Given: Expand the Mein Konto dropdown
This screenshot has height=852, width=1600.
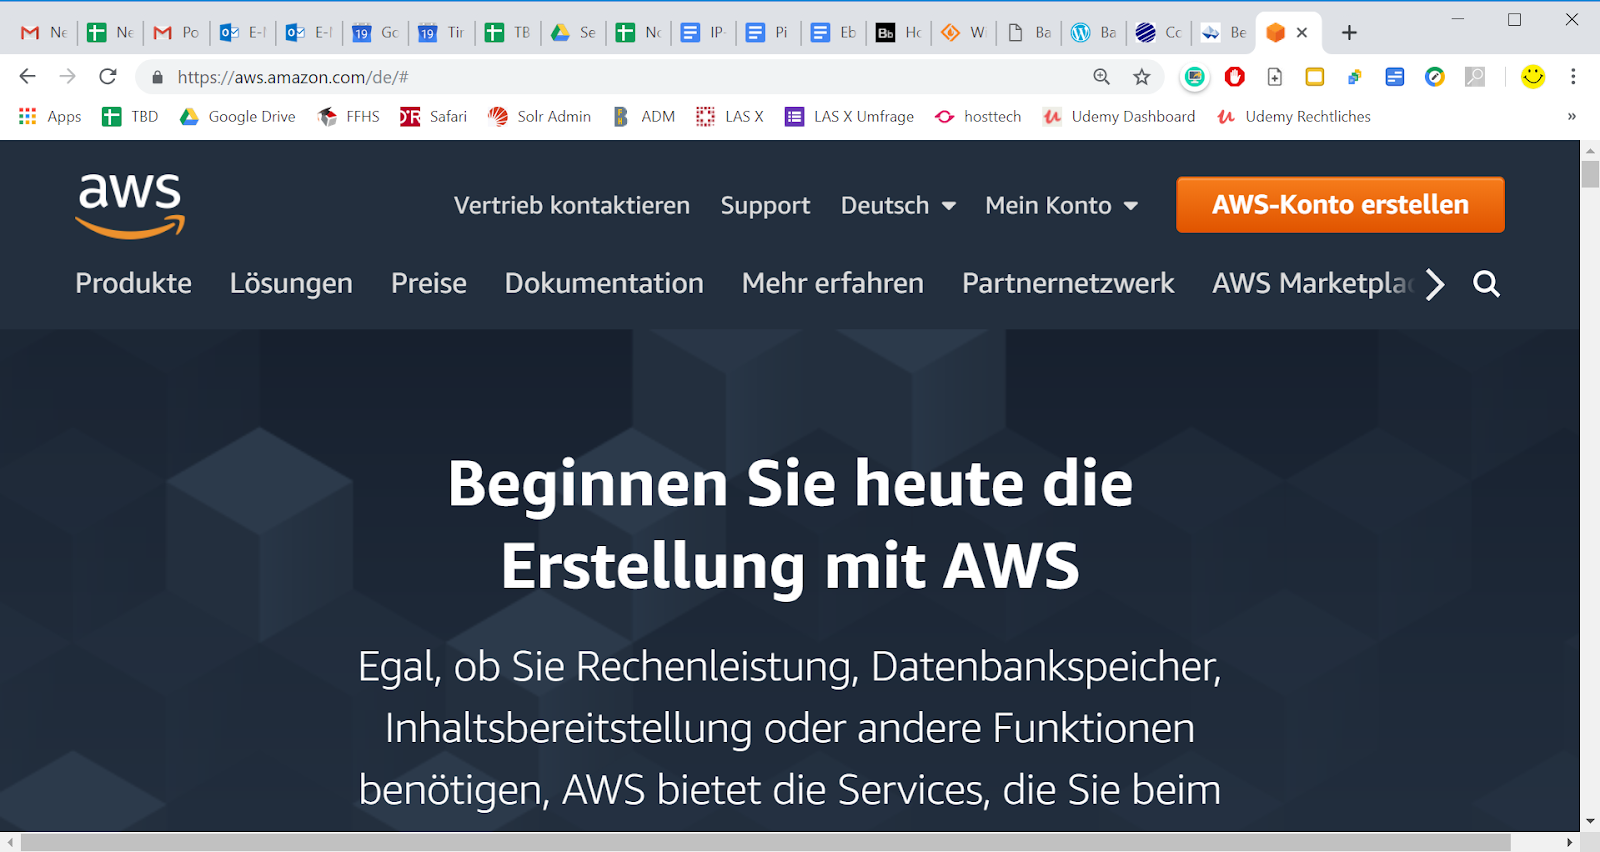Looking at the screenshot, I should coord(1061,205).
